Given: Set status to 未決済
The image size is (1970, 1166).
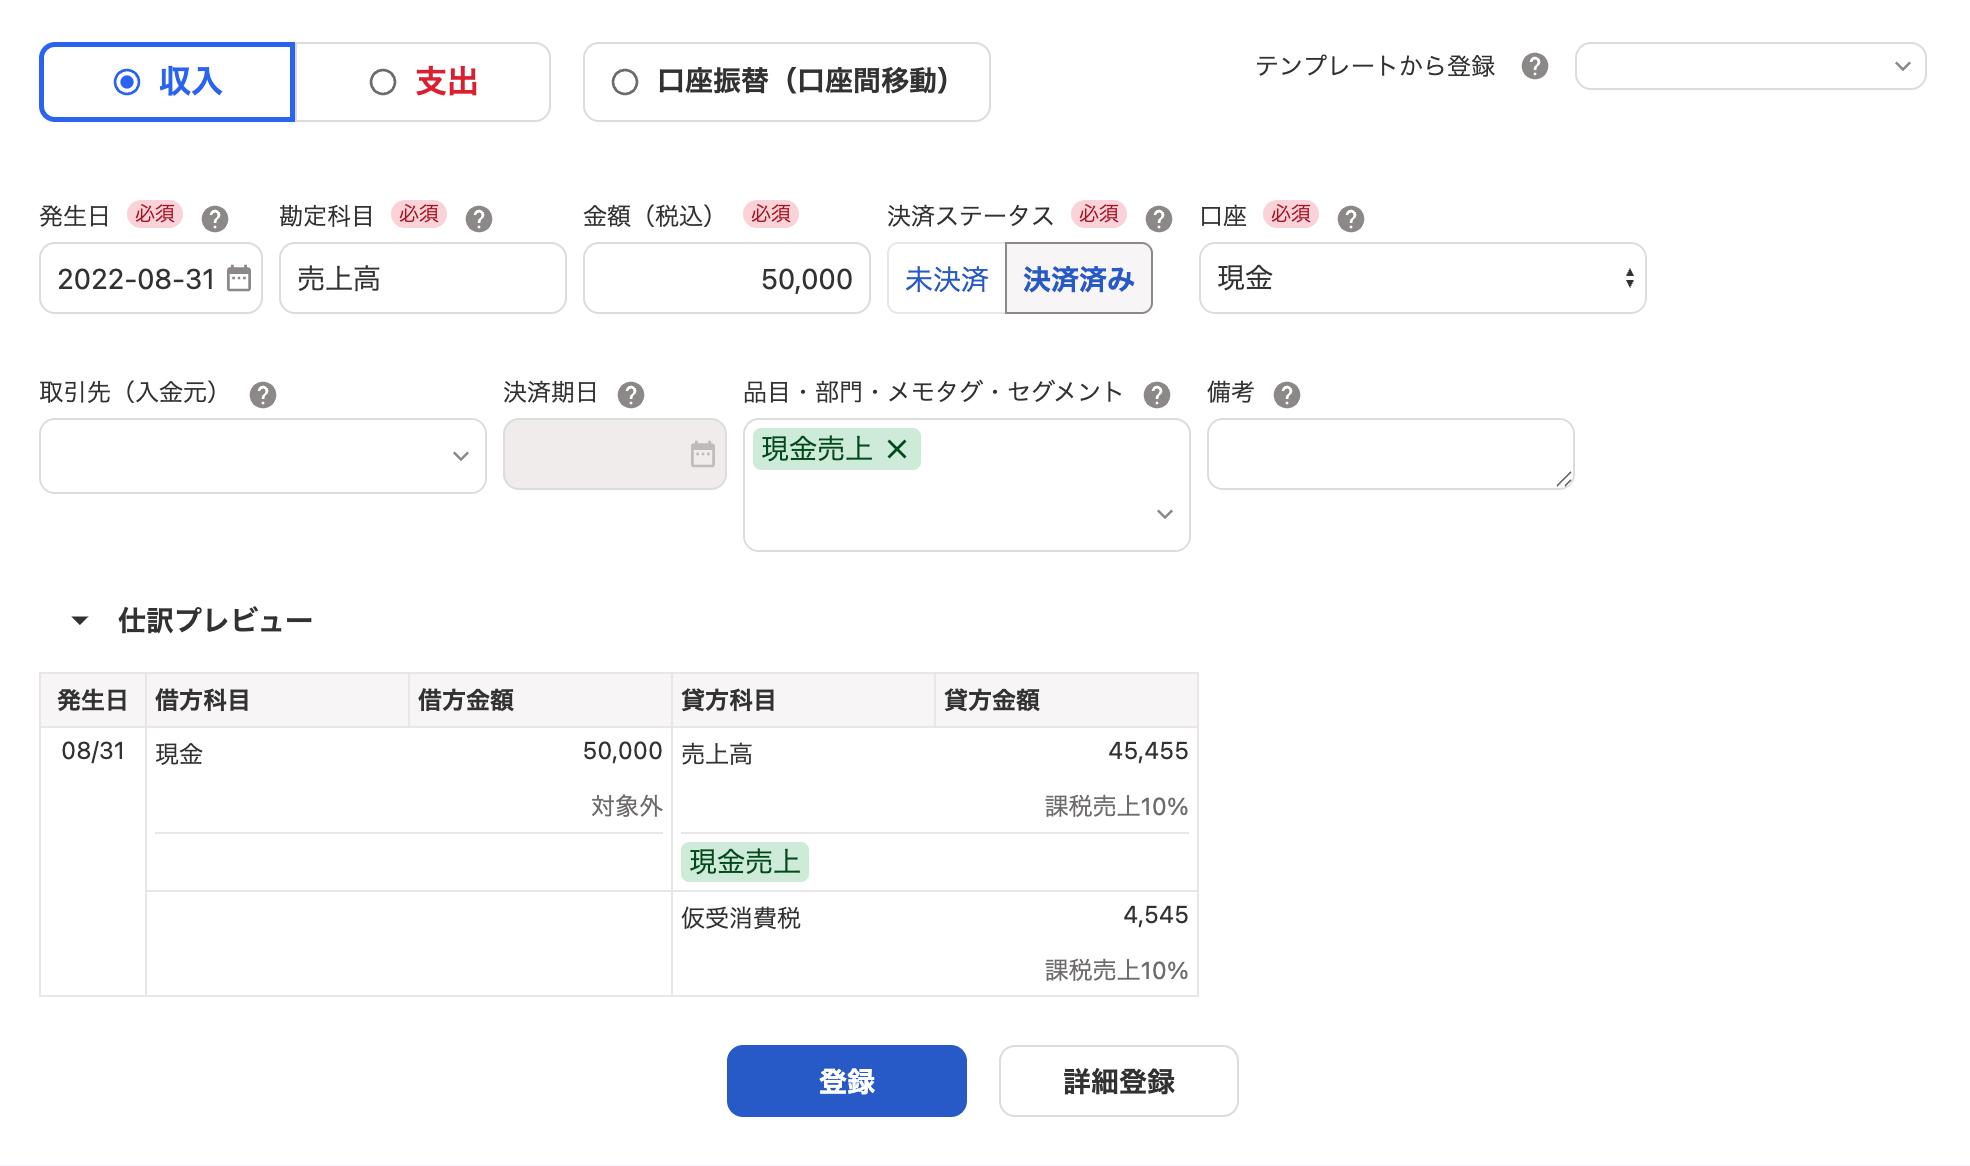Looking at the screenshot, I should click(946, 279).
